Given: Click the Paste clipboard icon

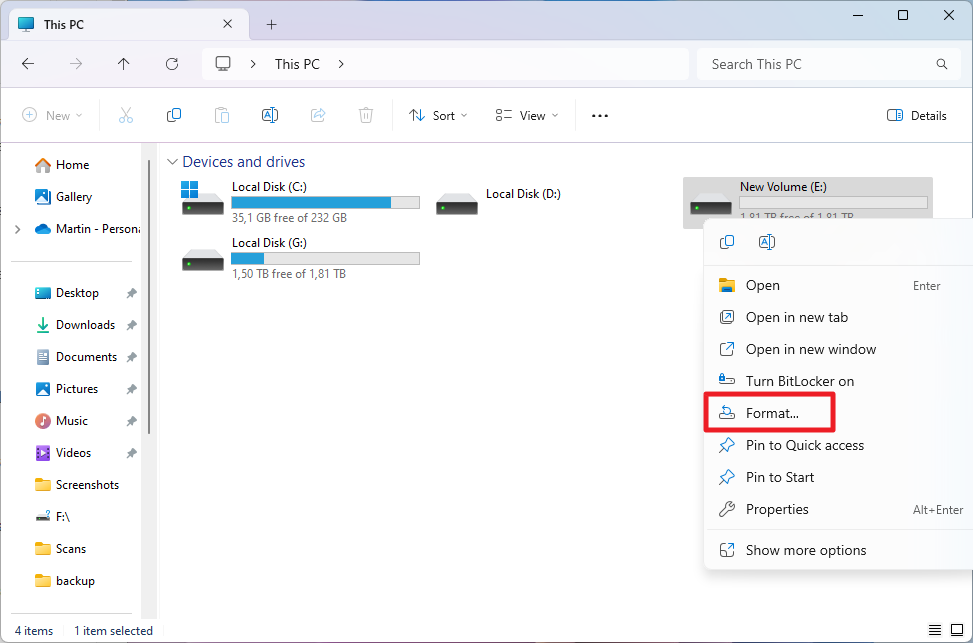Looking at the screenshot, I should click(x=222, y=115).
